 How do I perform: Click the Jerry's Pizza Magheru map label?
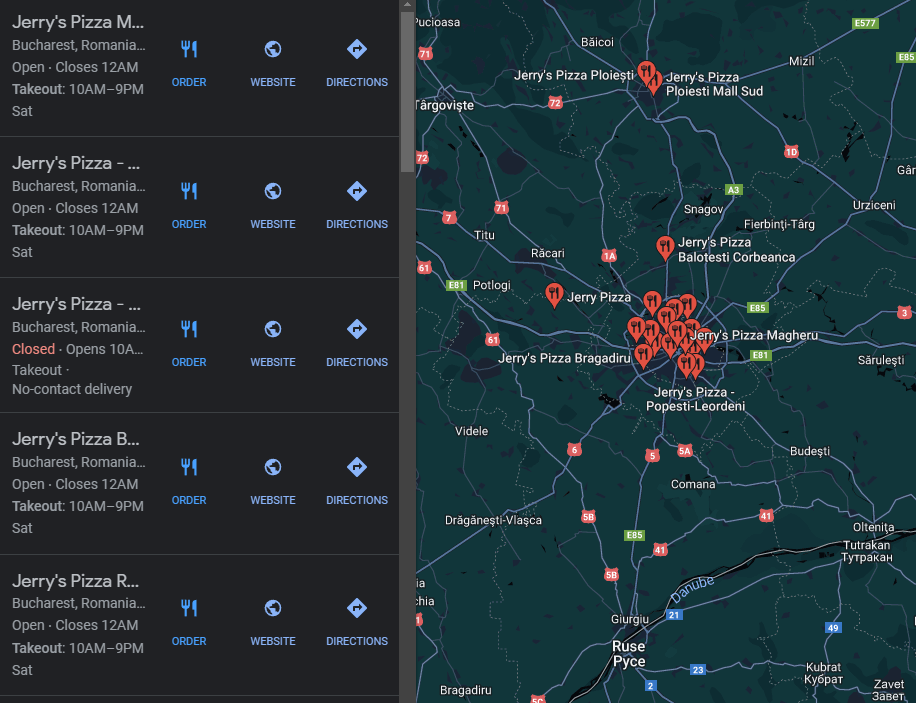[x=754, y=335]
